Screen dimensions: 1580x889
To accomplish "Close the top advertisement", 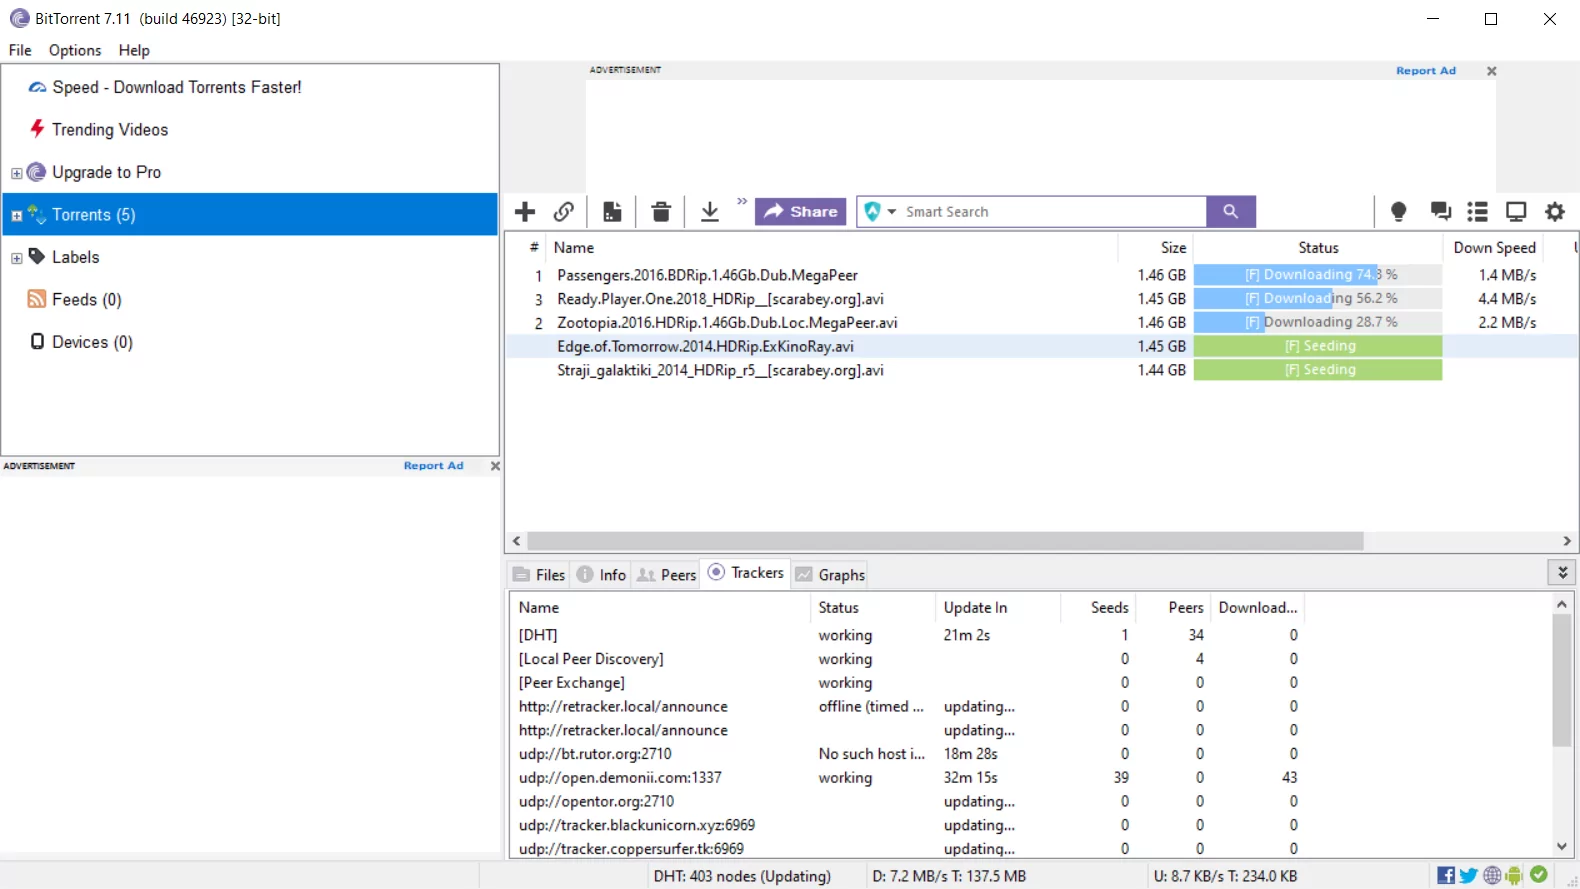I will 1492,71.
